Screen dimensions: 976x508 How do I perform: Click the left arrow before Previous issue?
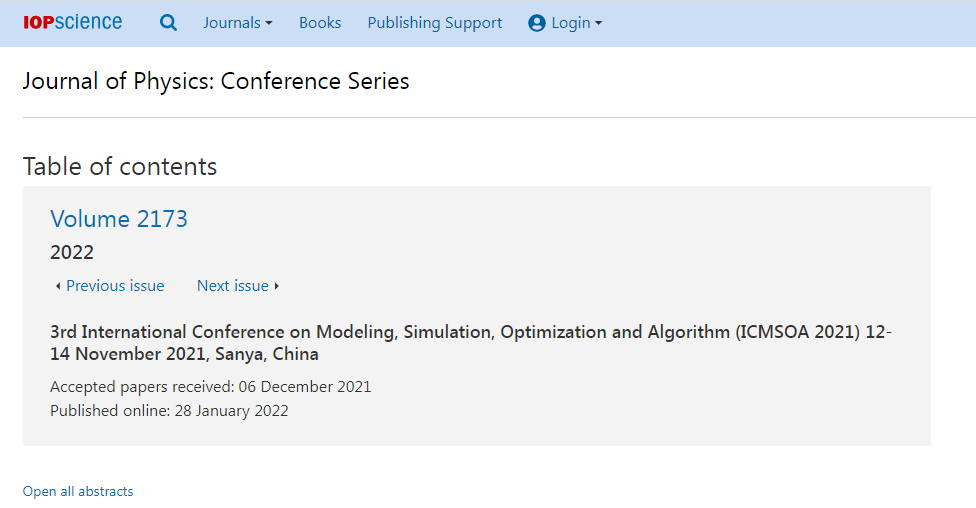(x=58, y=286)
